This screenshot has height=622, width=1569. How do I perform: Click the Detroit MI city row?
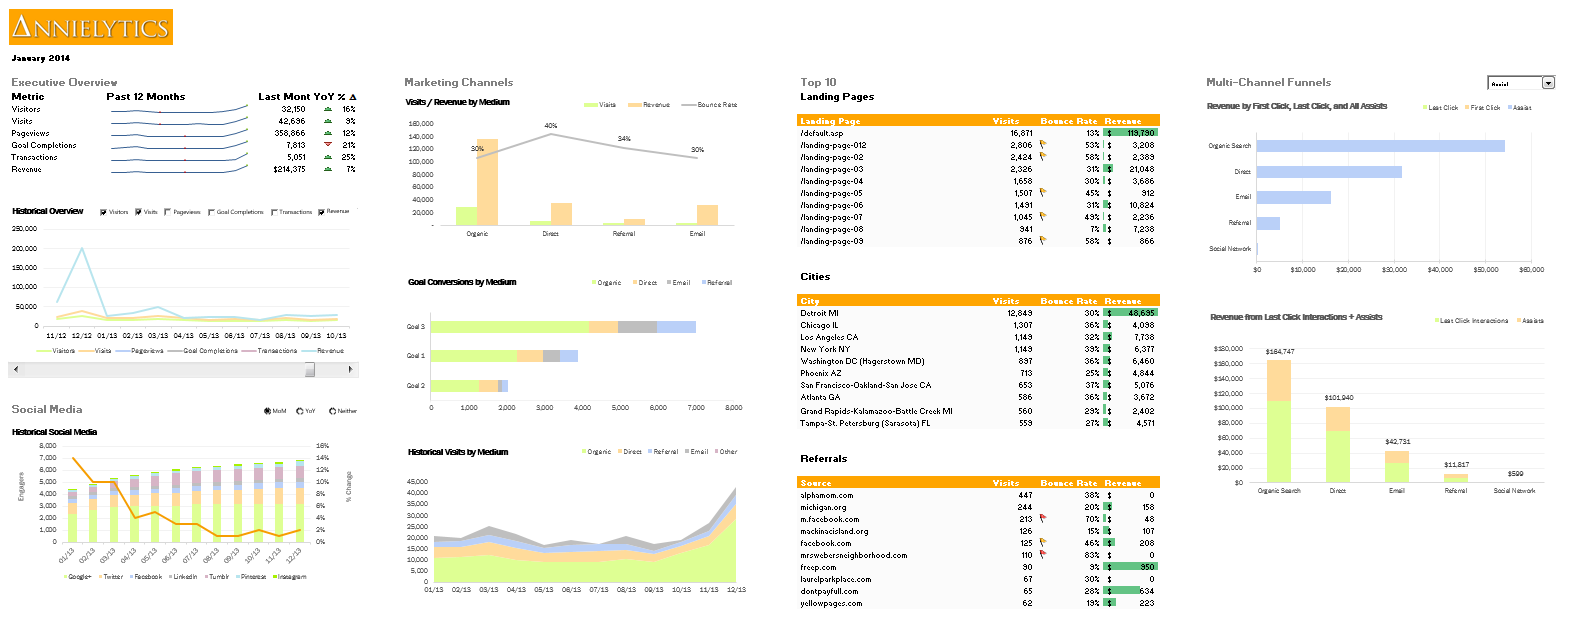820,313
